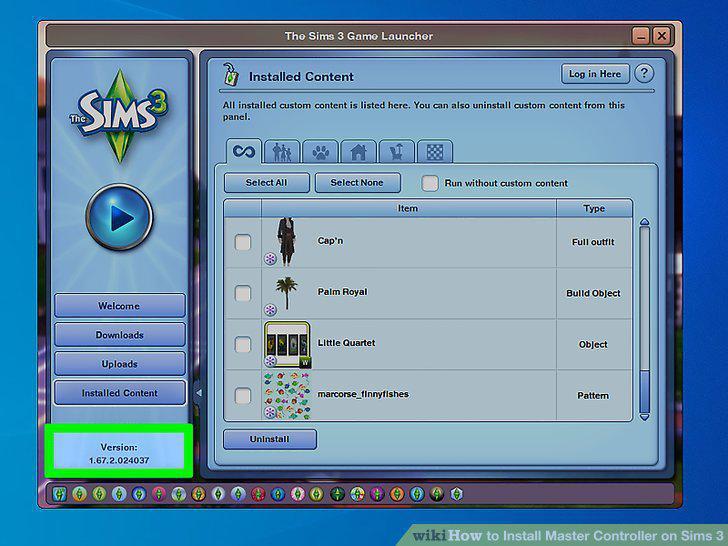Launch the game with the blue play button
The image size is (728, 546).
(x=120, y=217)
